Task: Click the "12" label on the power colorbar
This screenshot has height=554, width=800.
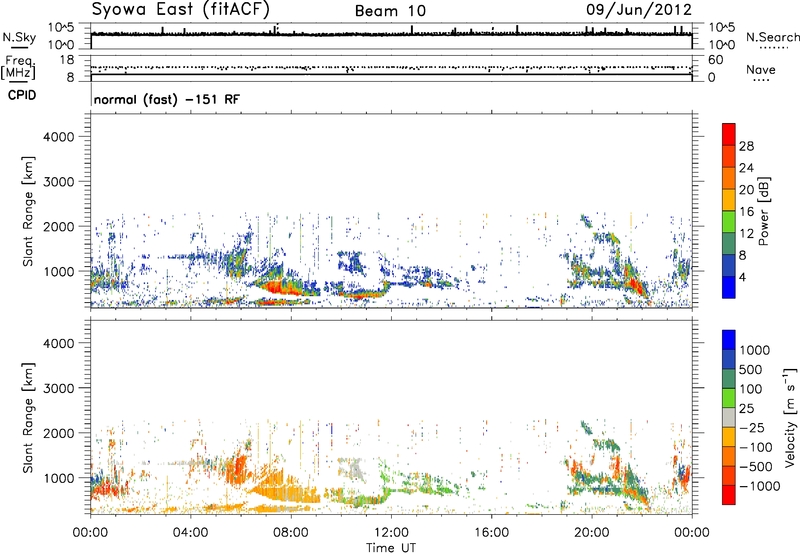Action: 746,234
